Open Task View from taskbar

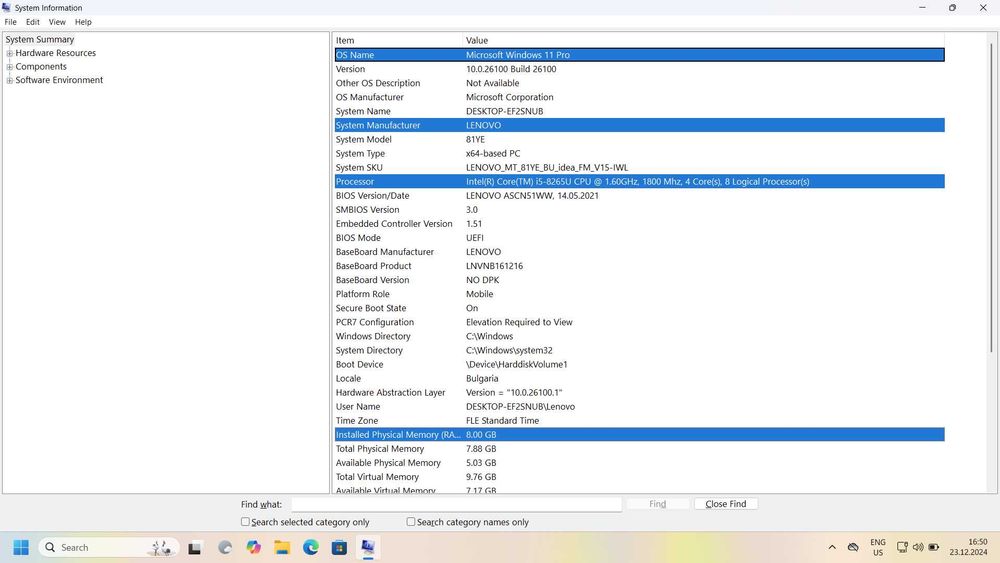tap(195, 547)
